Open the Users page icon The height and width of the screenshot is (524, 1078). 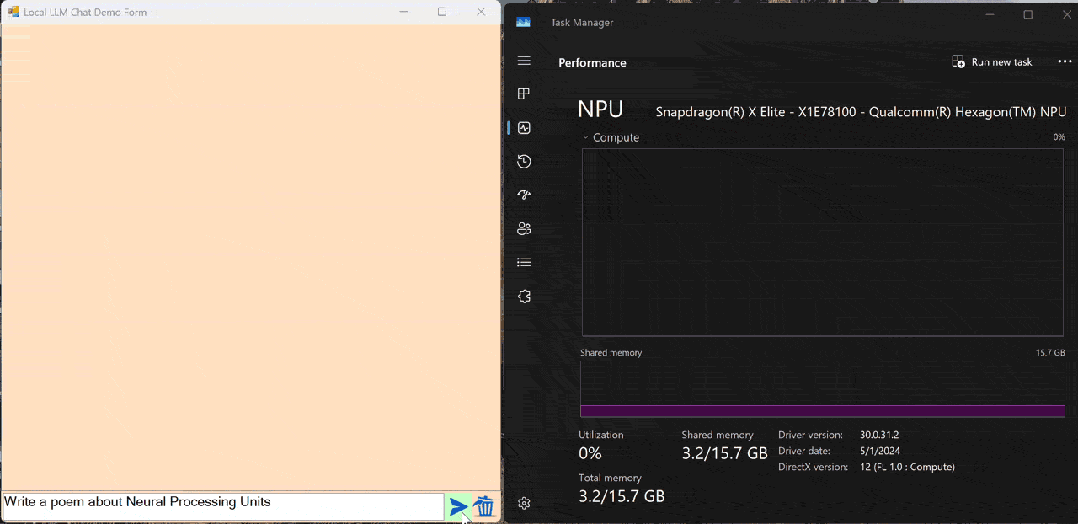click(523, 229)
